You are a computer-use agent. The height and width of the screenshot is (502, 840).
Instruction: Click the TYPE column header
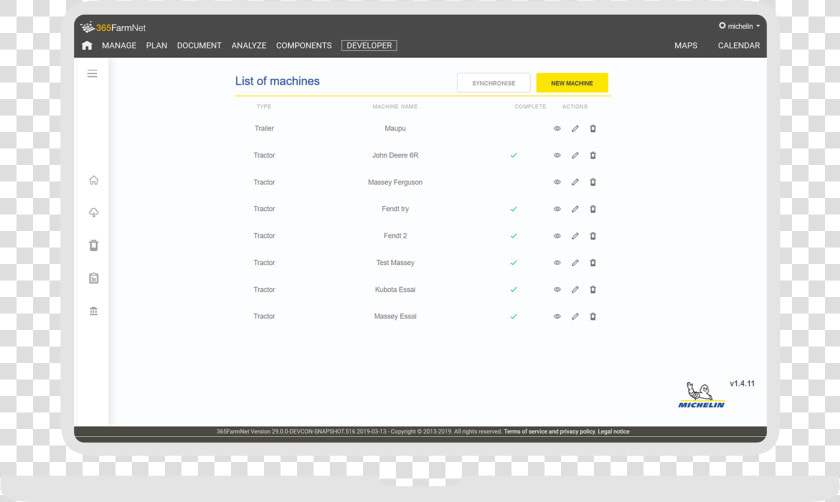point(264,107)
